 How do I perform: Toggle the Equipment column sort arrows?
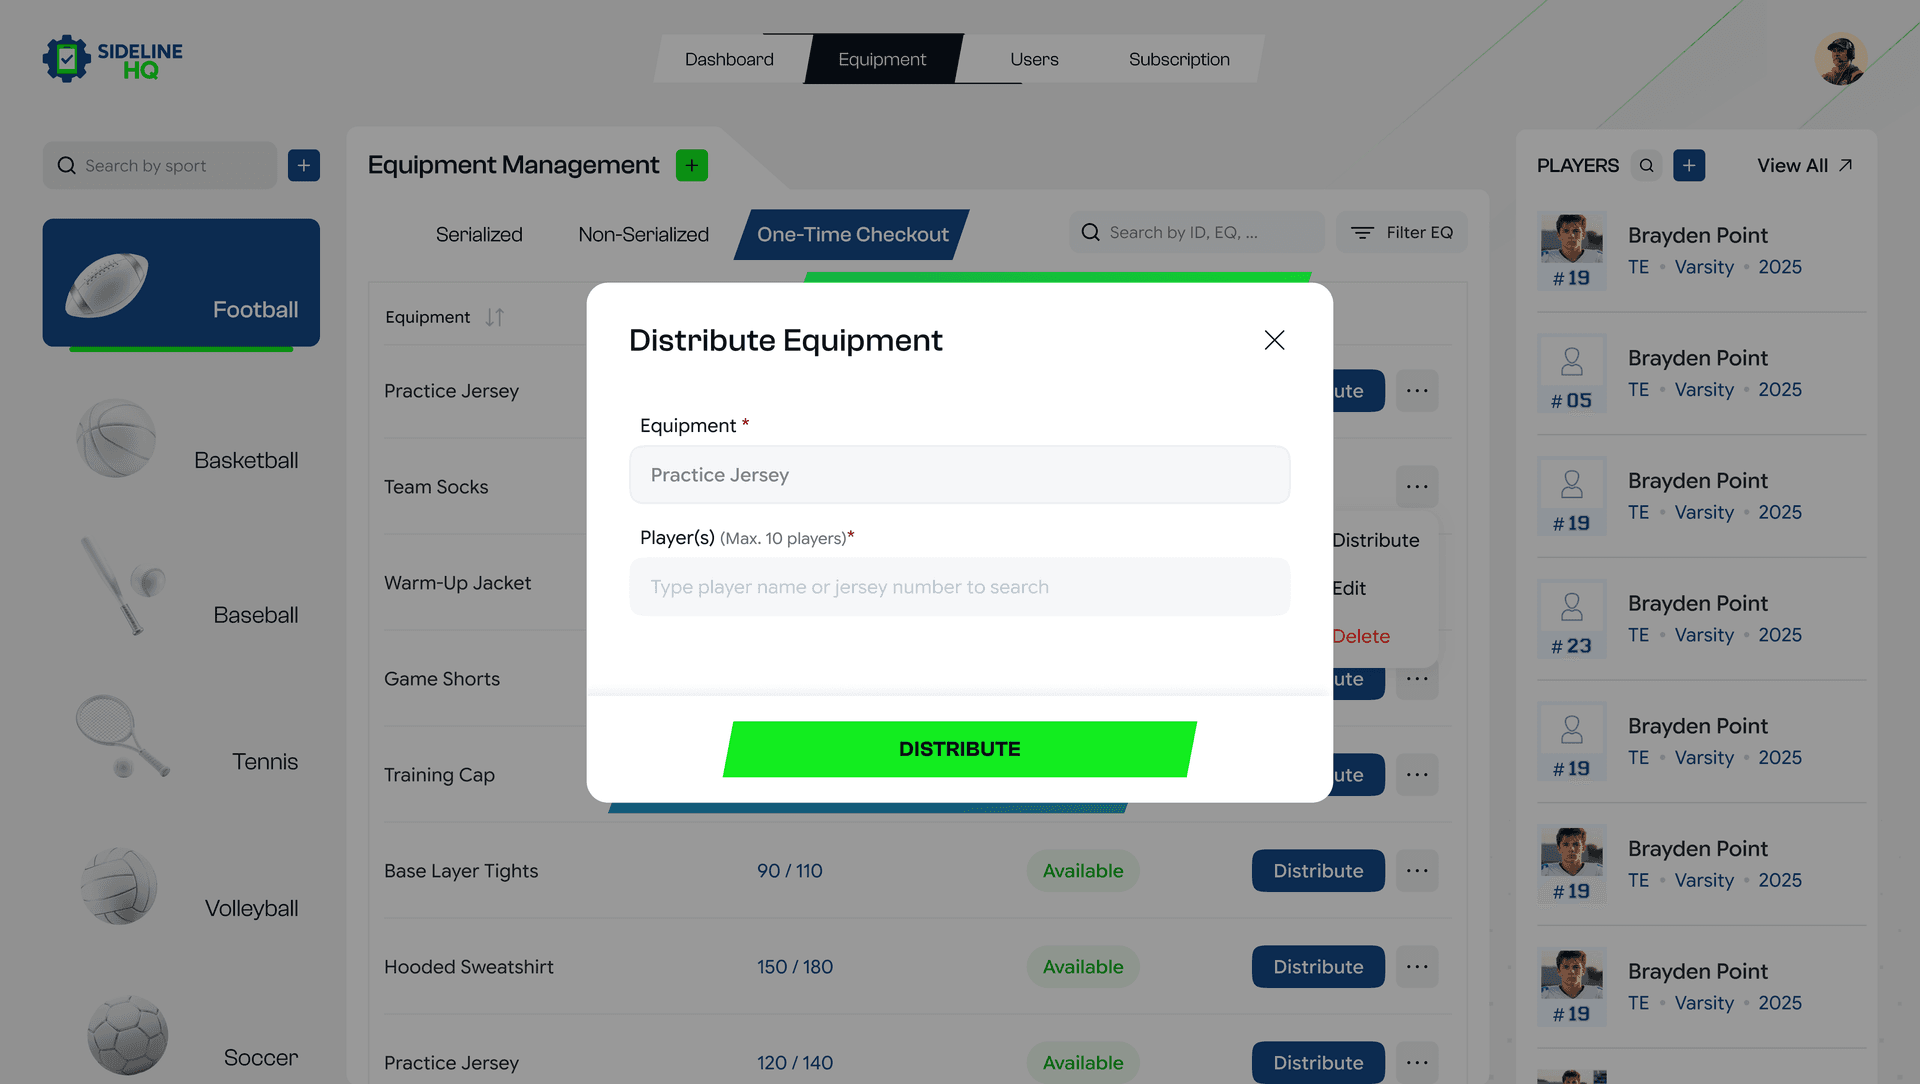tap(494, 317)
